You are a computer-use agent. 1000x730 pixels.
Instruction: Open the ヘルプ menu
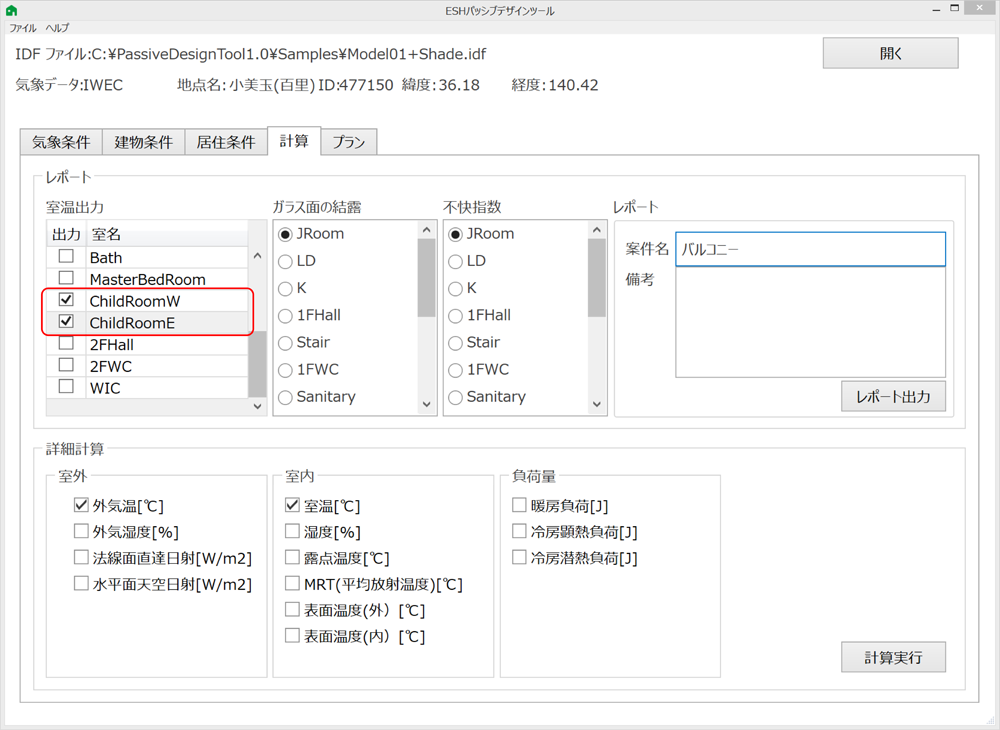point(57,28)
